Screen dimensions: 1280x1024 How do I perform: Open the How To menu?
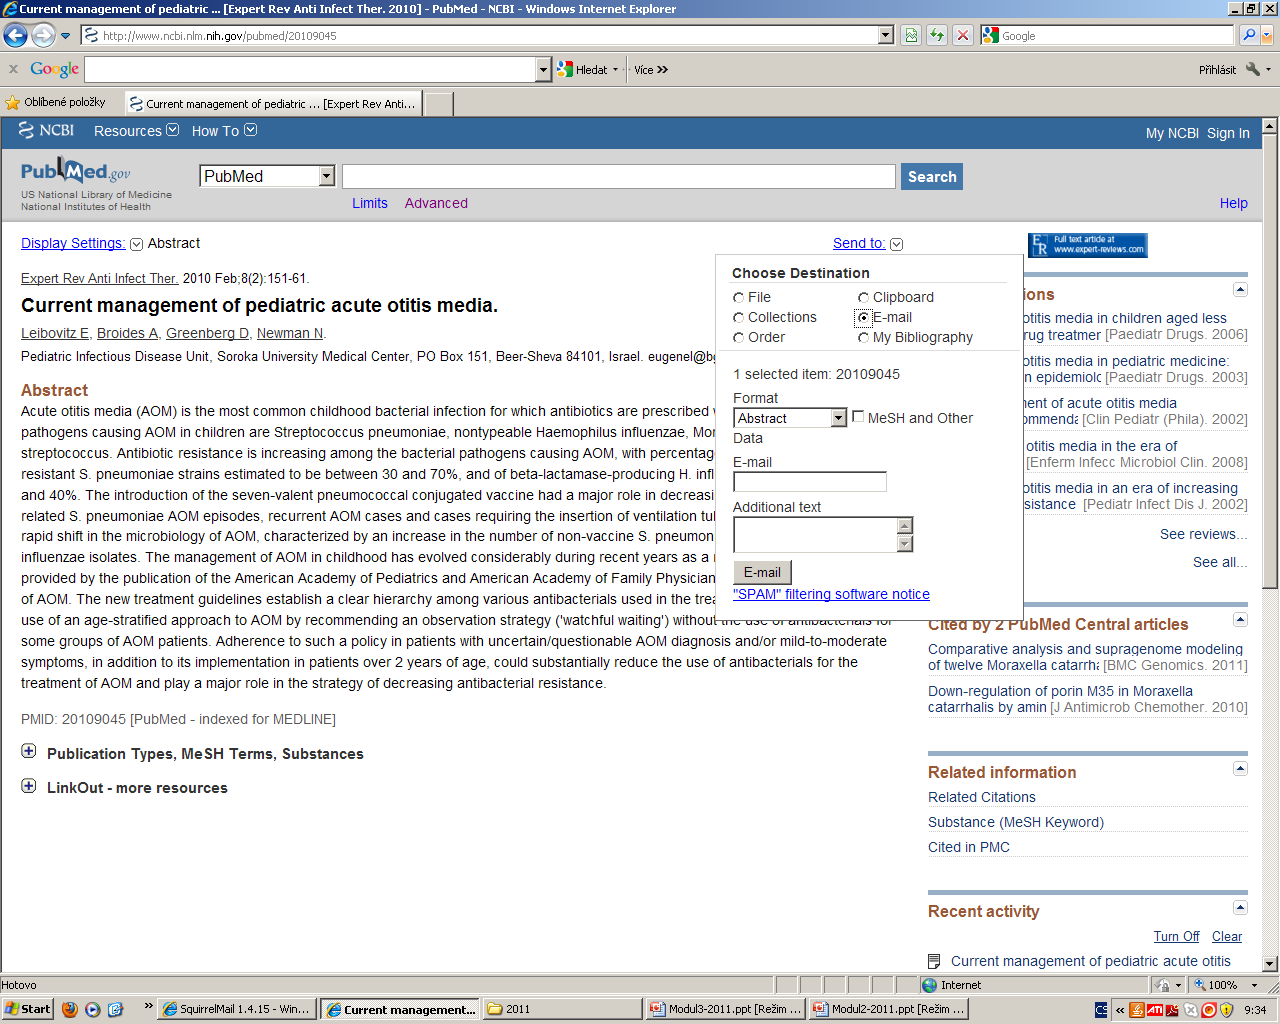pyautogui.click(x=224, y=131)
